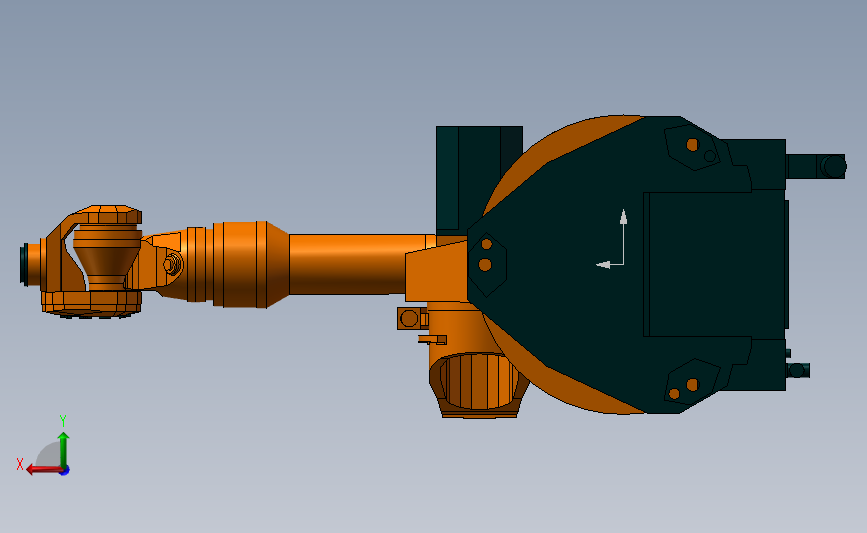Select the small square bracket with round hole
This screenshot has width=867, height=533.
tap(410, 318)
